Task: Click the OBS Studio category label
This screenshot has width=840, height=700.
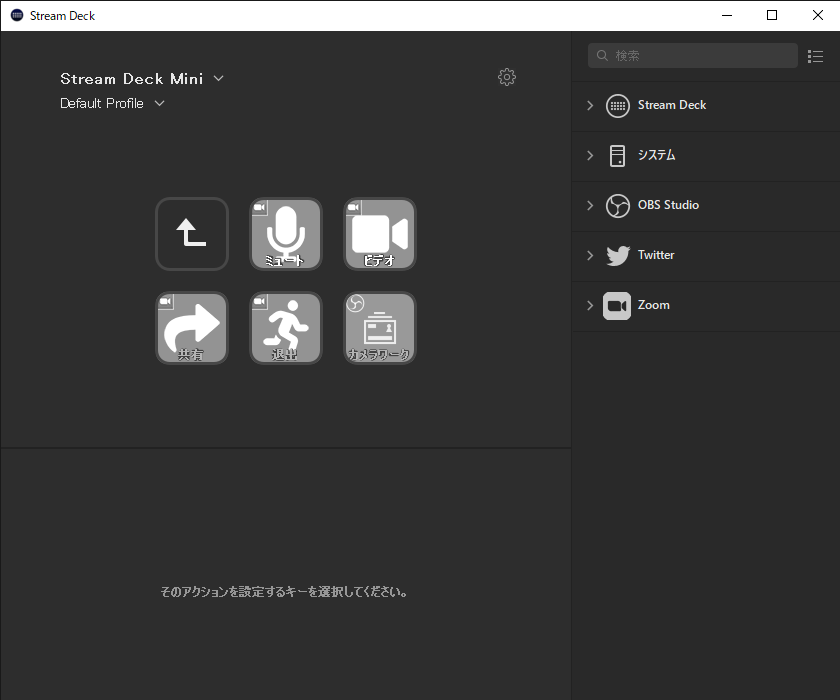Action: [668, 205]
